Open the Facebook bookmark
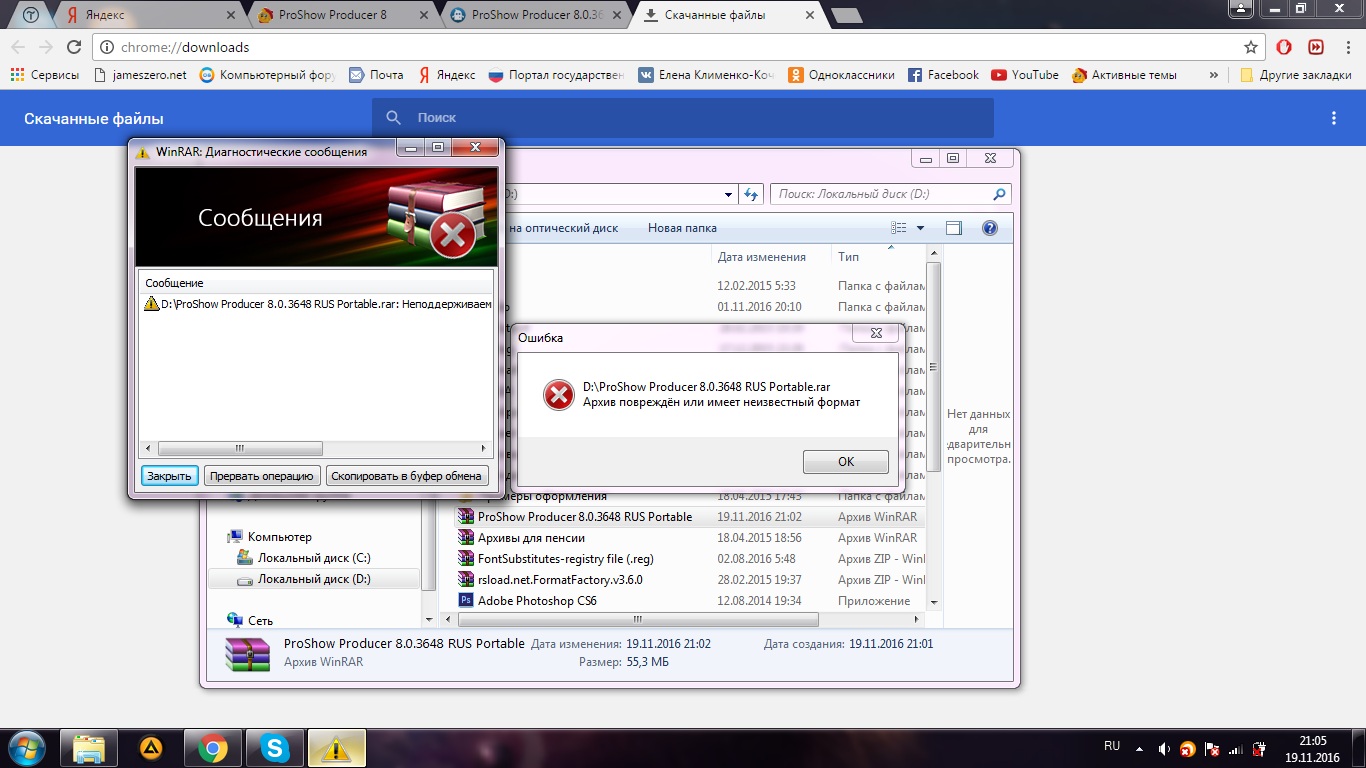This screenshot has height=768, width=1366. point(943,75)
